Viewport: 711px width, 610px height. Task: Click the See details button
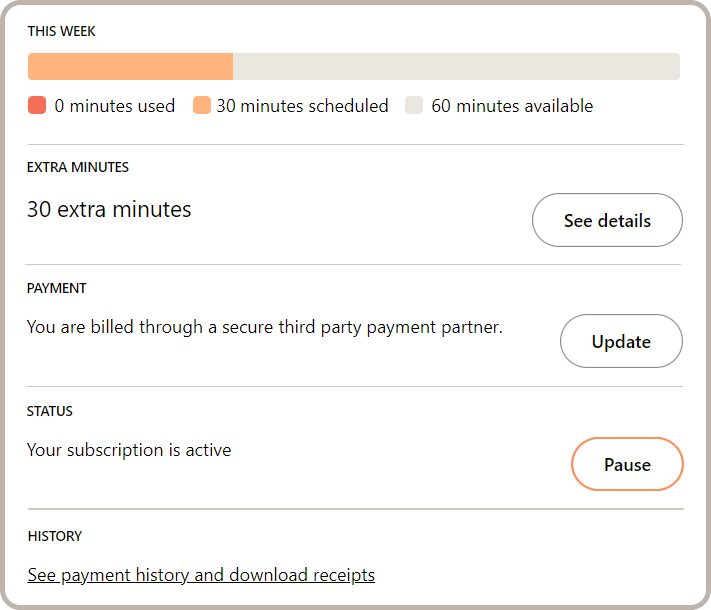pyautogui.click(x=607, y=220)
